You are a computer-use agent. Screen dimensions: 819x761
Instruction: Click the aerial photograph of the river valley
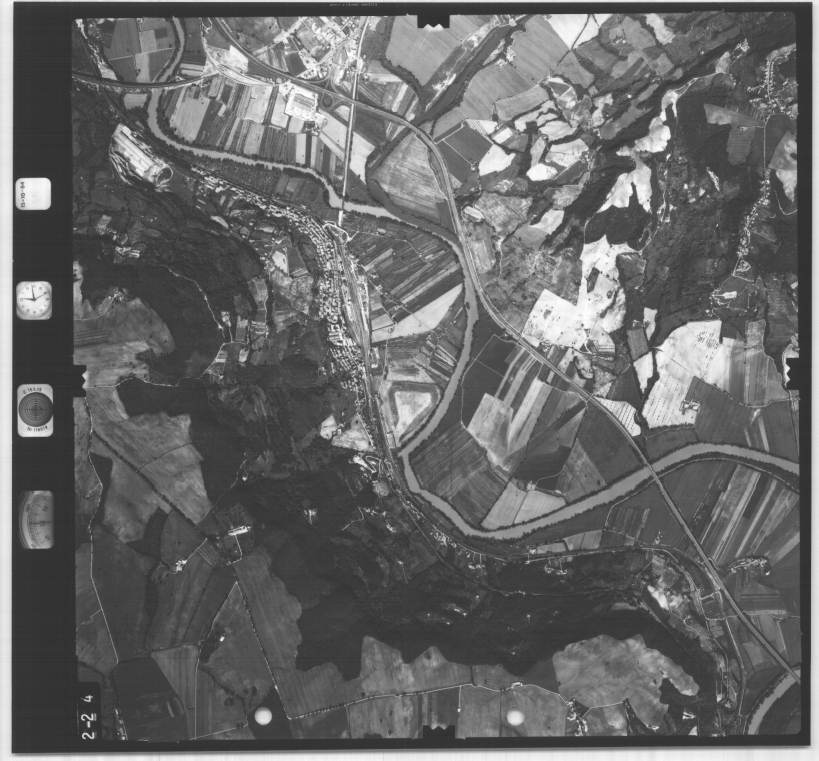436,377
